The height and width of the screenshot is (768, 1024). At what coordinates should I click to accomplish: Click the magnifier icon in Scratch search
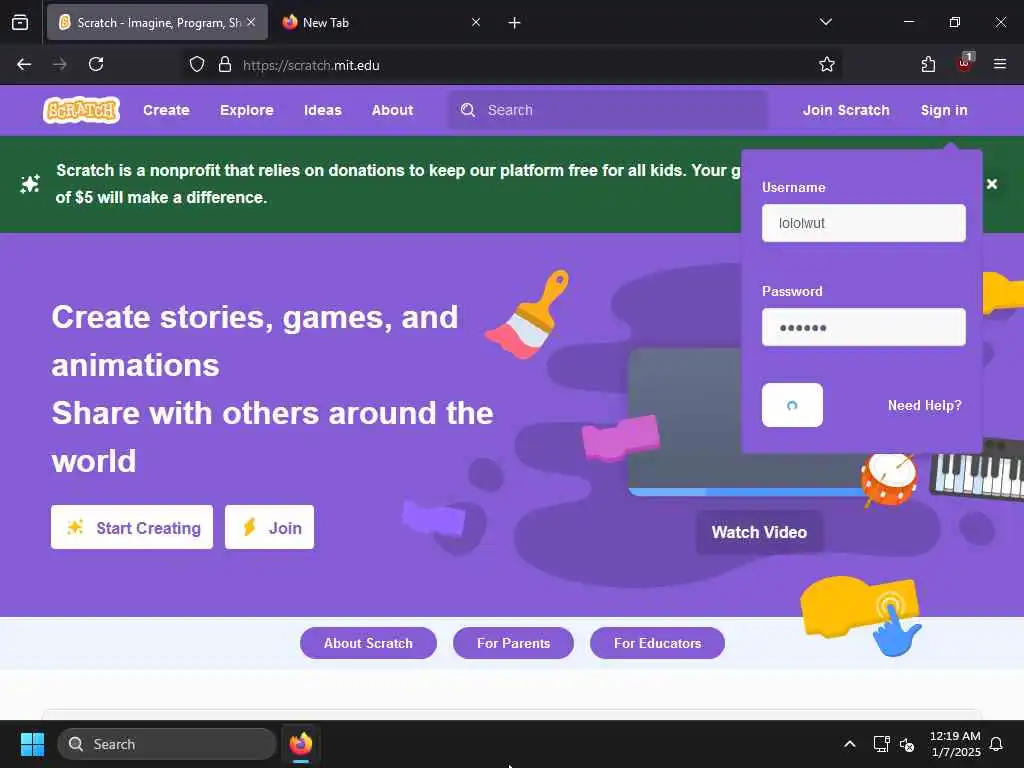point(468,110)
